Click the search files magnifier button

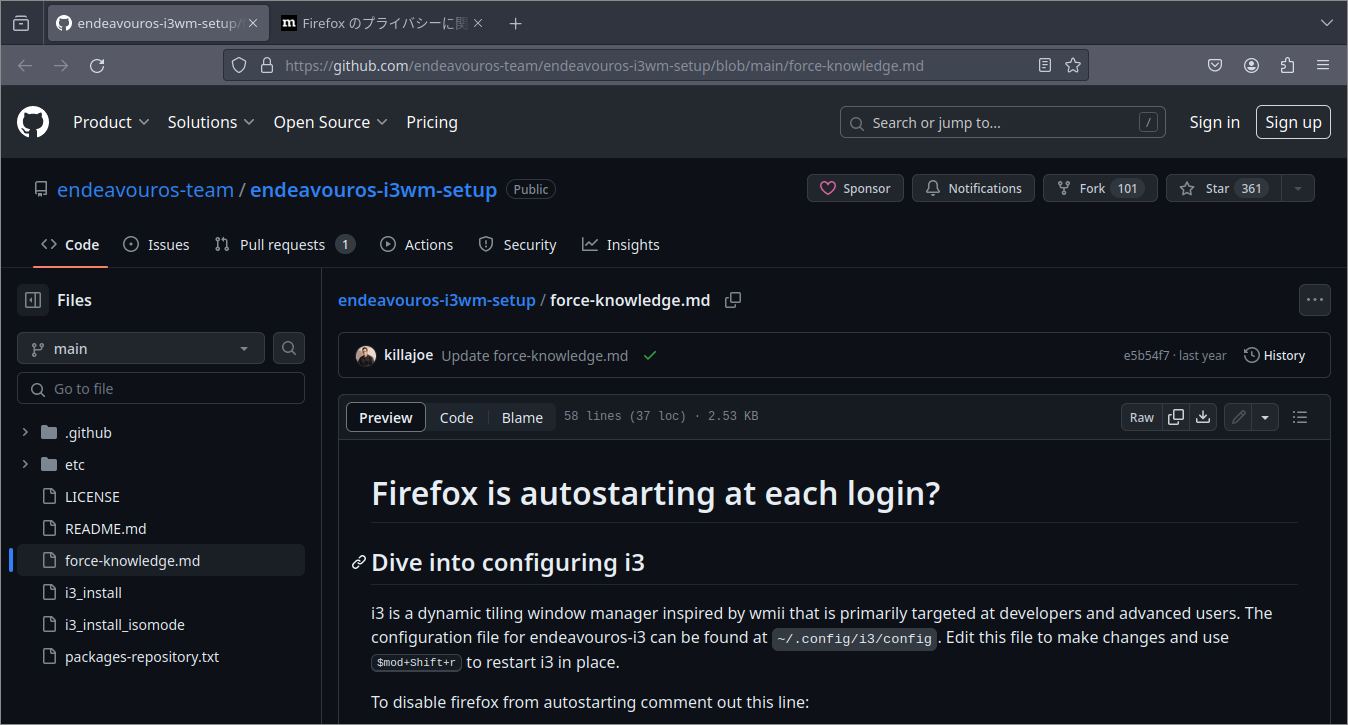coord(289,348)
